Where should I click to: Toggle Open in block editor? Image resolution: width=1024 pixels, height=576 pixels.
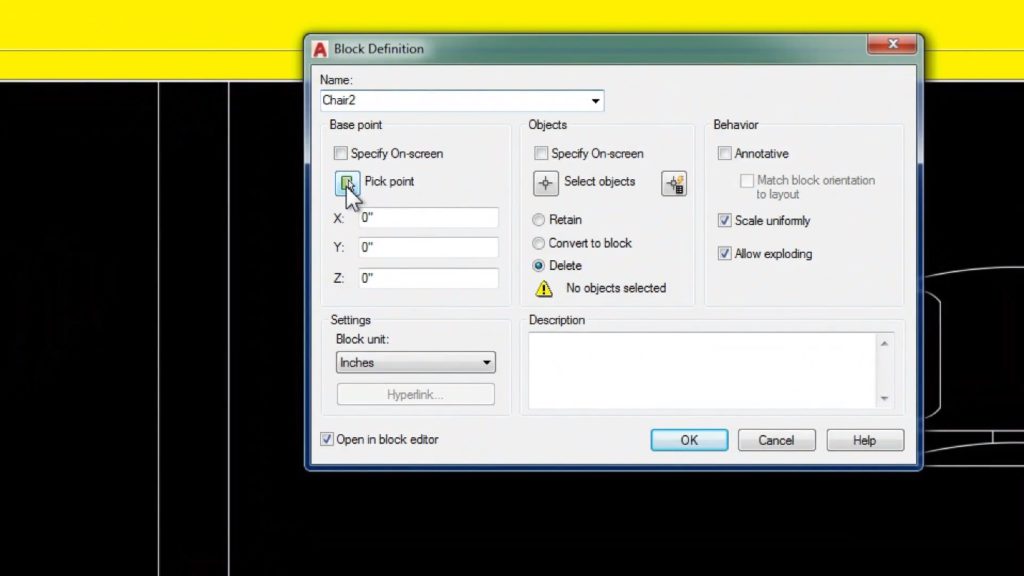tap(327, 439)
